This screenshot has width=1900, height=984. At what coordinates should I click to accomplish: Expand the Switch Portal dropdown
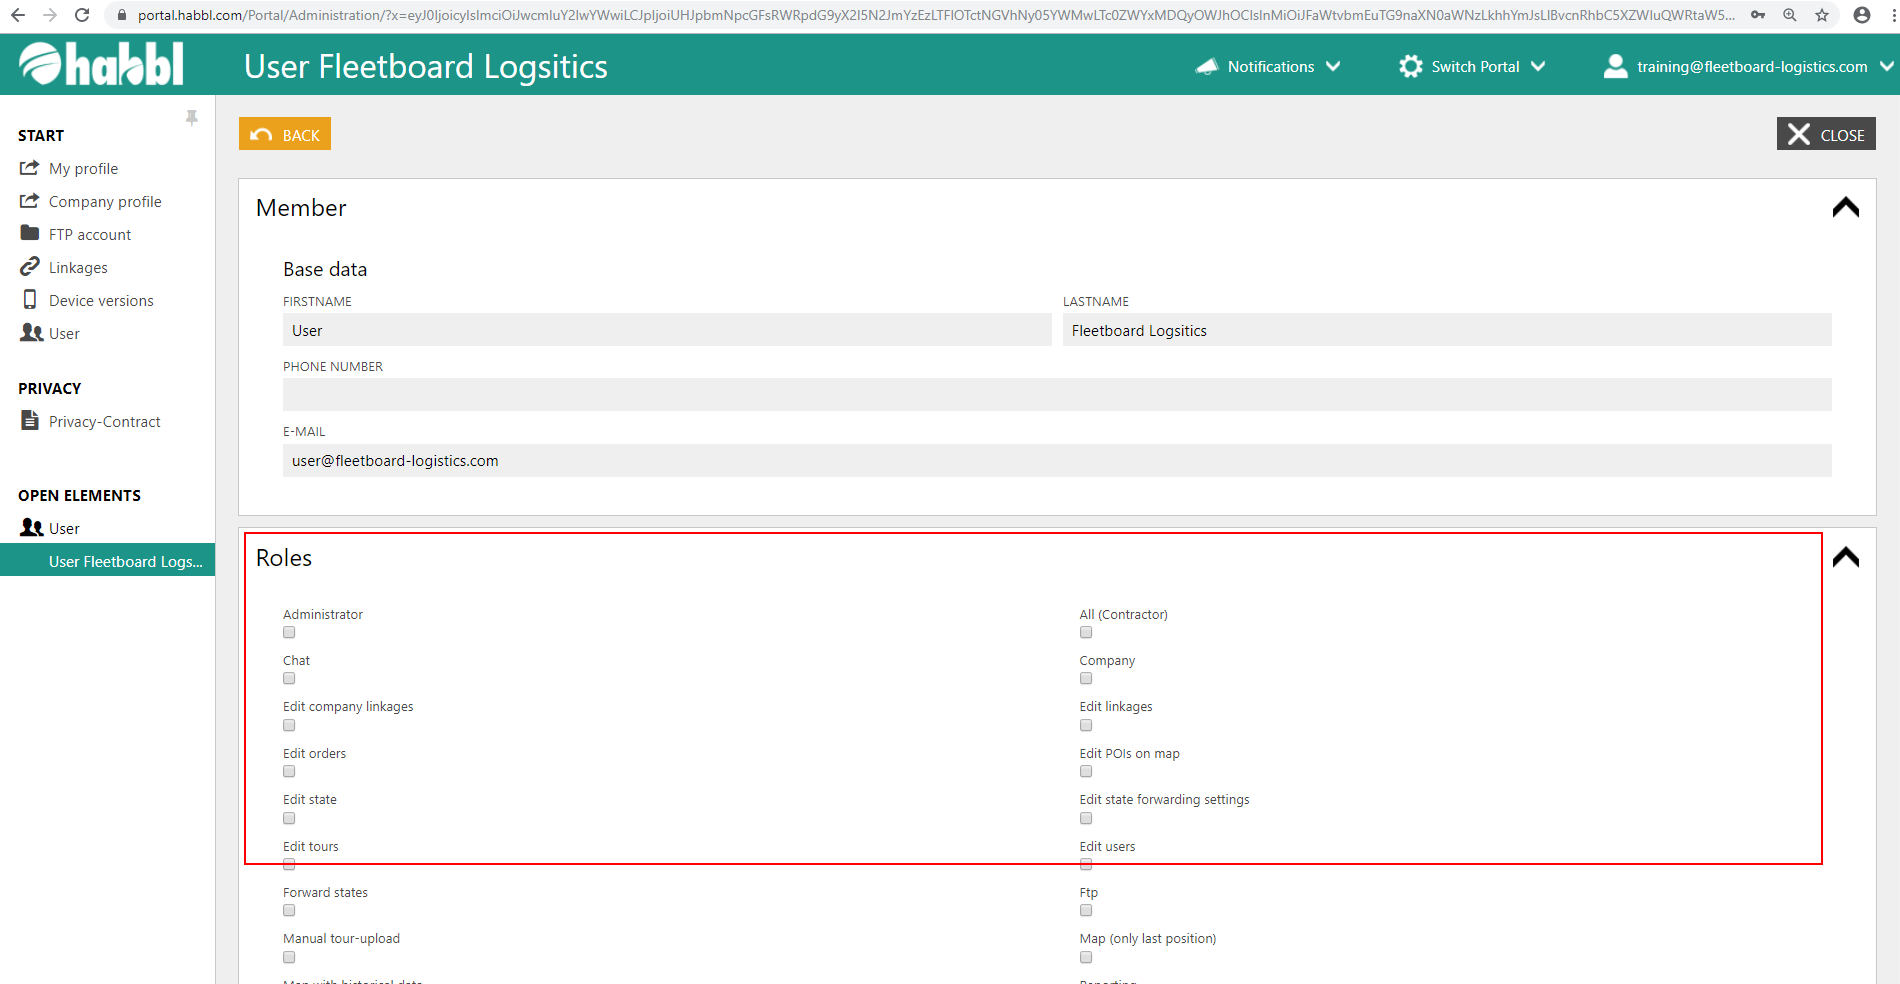point(1472,67)
